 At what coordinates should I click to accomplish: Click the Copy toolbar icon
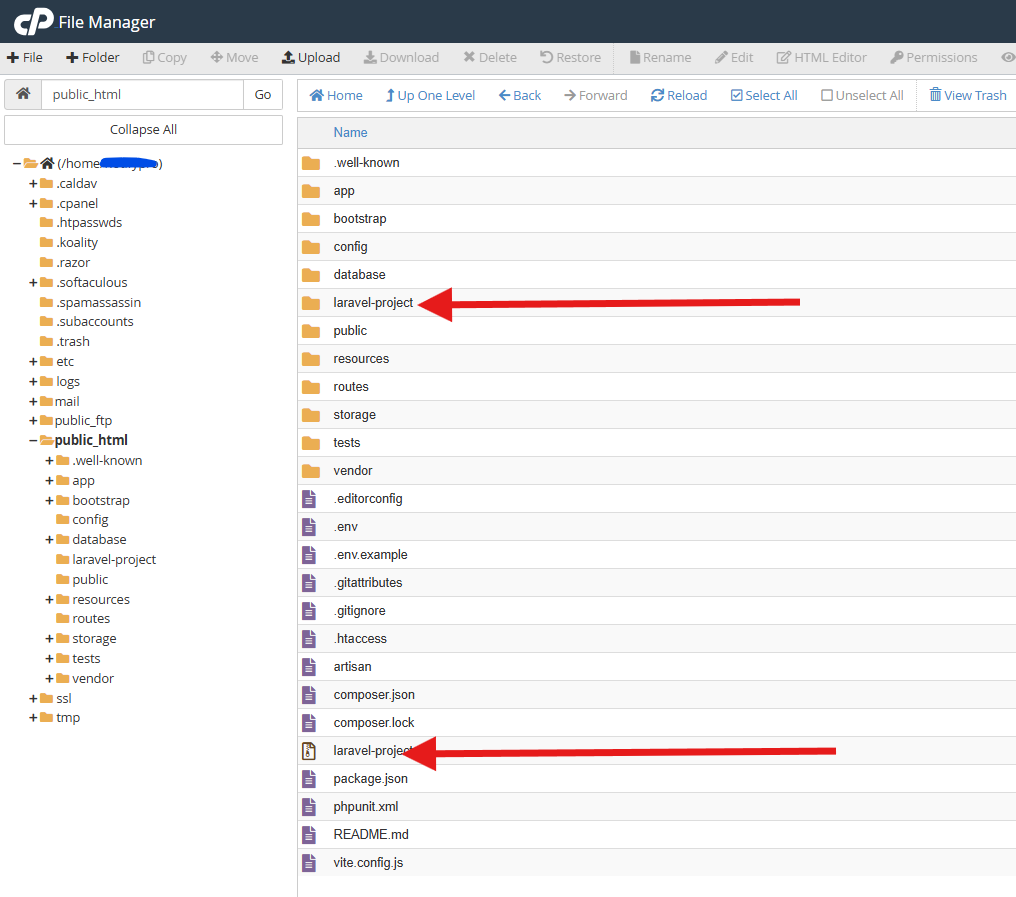[x=148, y=58]
